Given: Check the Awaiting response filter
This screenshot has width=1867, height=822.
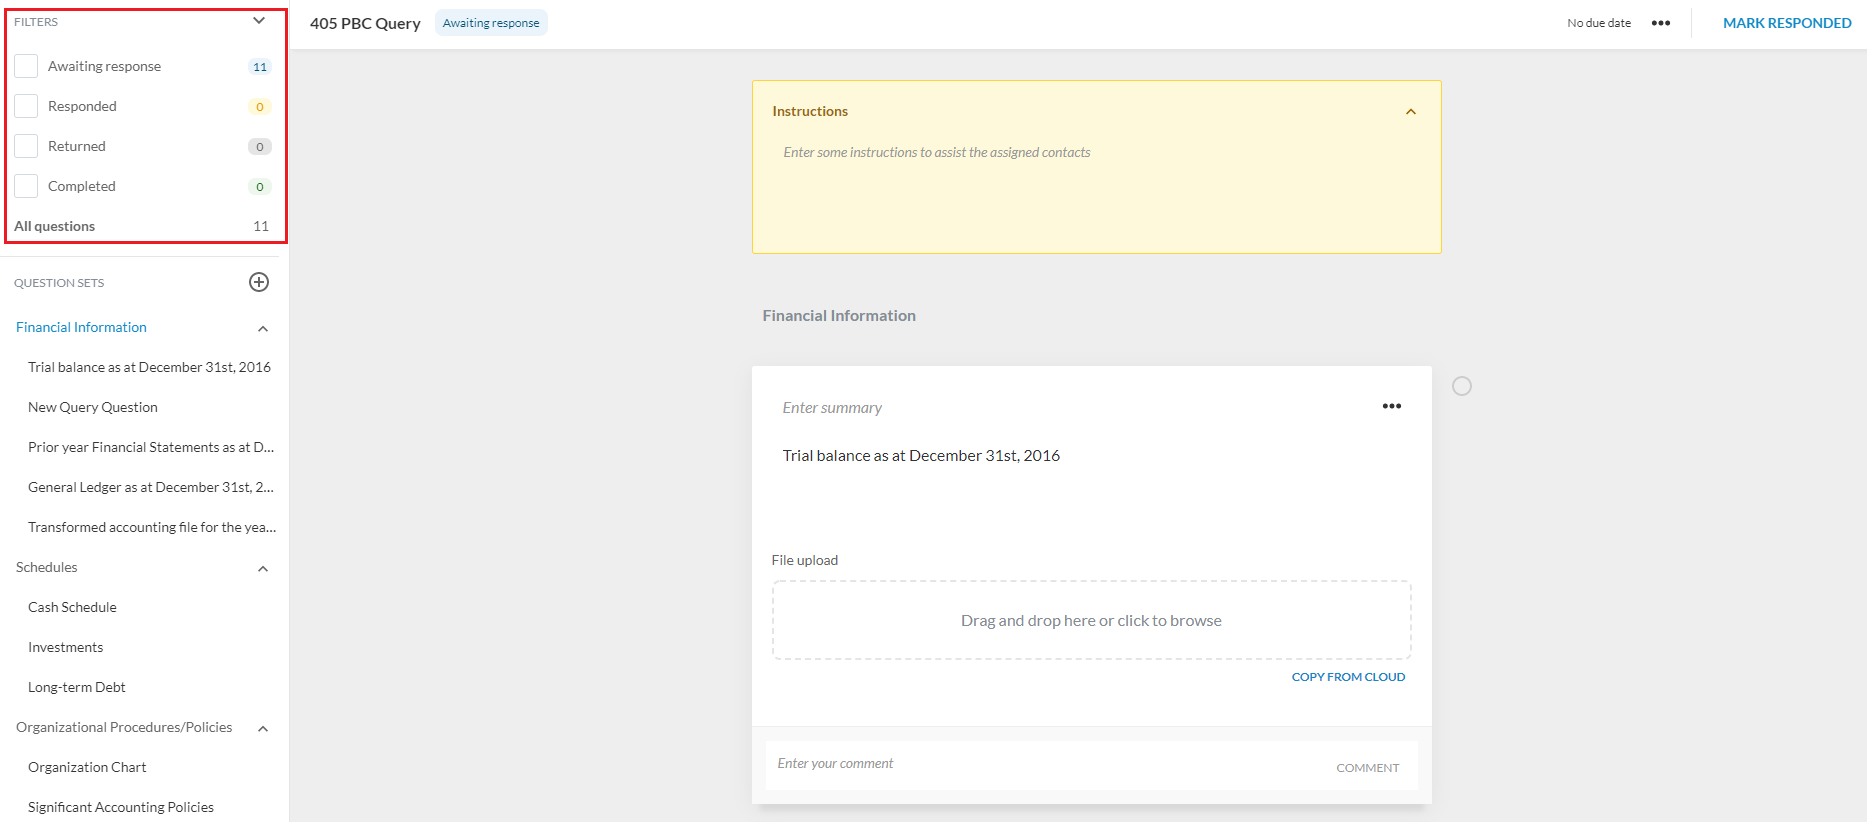Looking at the screenshot, I should click(x=26, y=66).
